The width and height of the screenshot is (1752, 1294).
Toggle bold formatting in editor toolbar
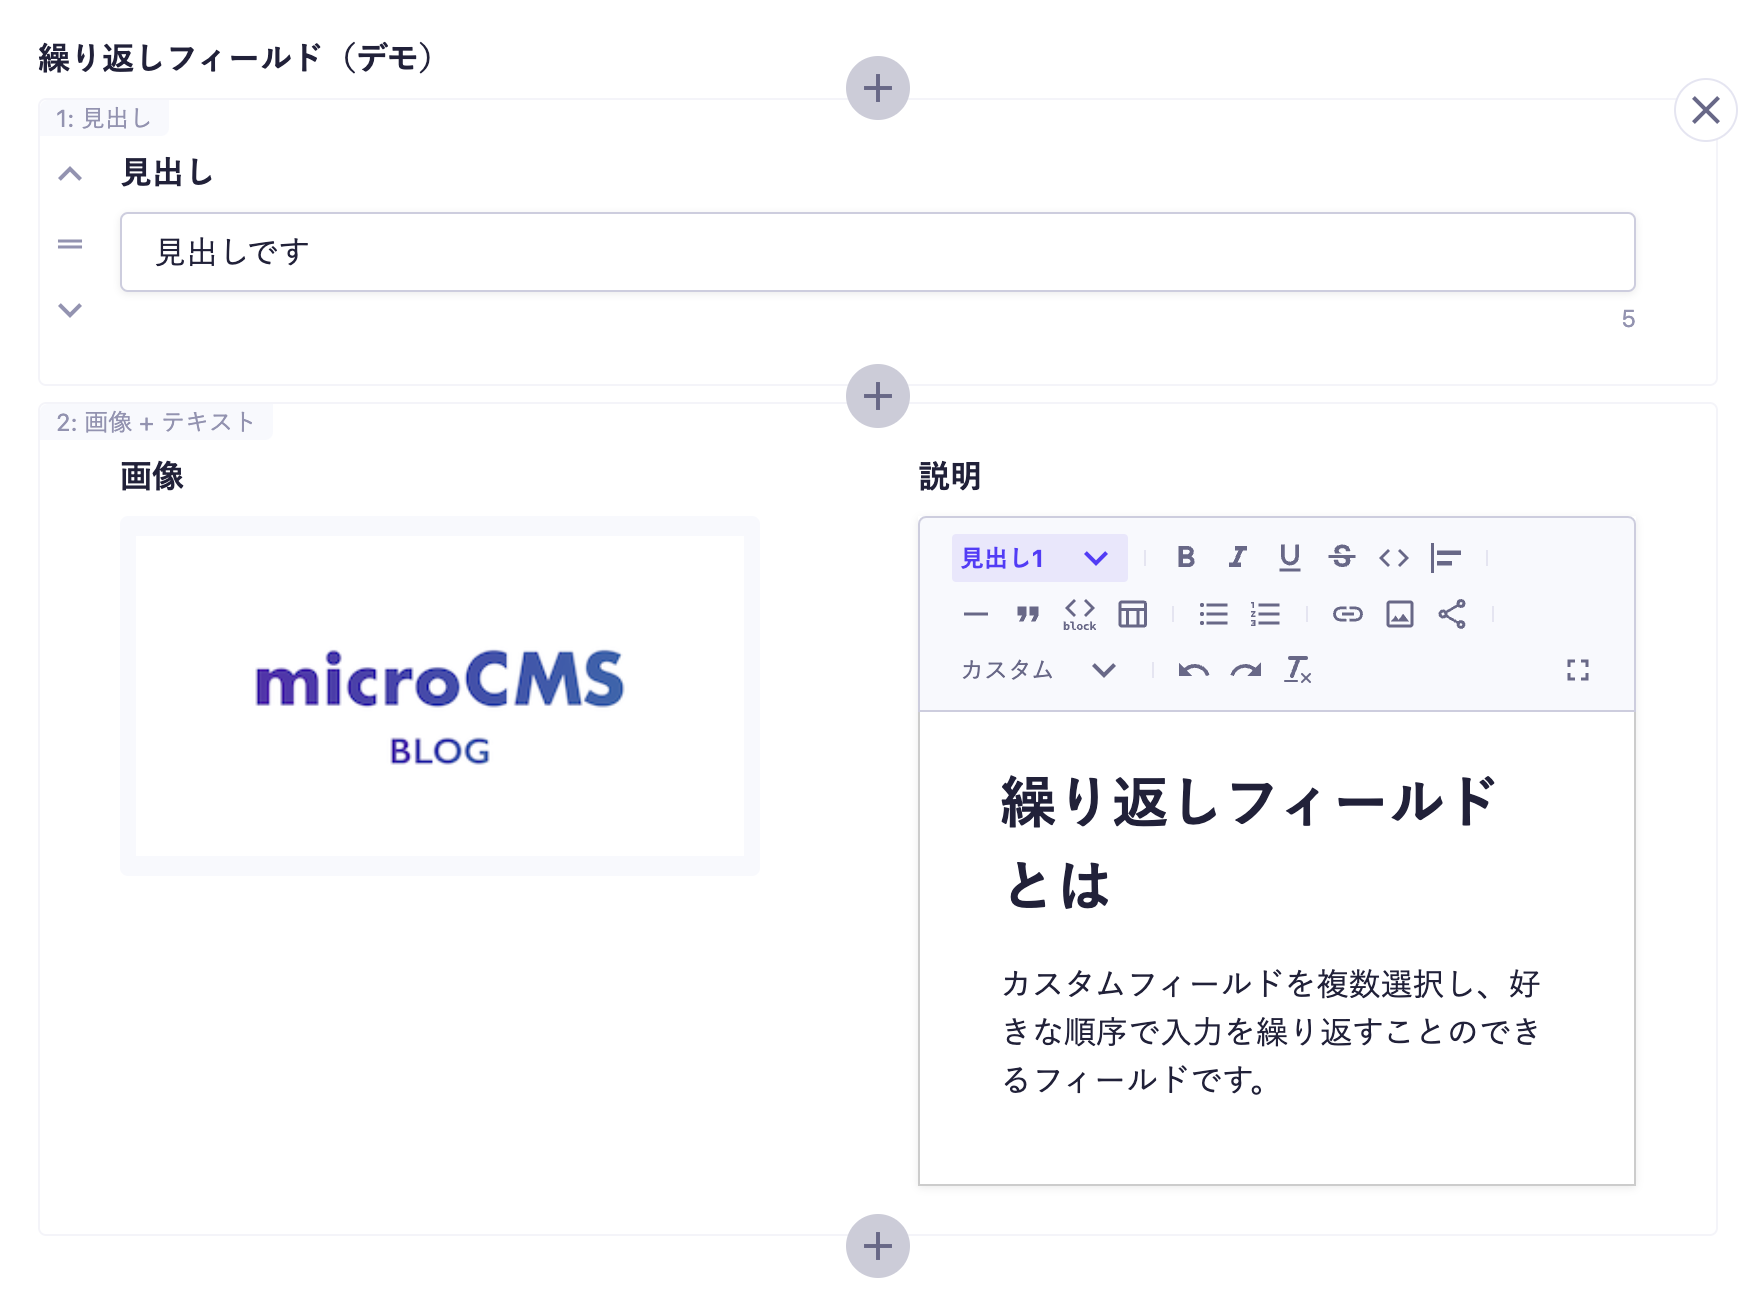point(1186,557)
